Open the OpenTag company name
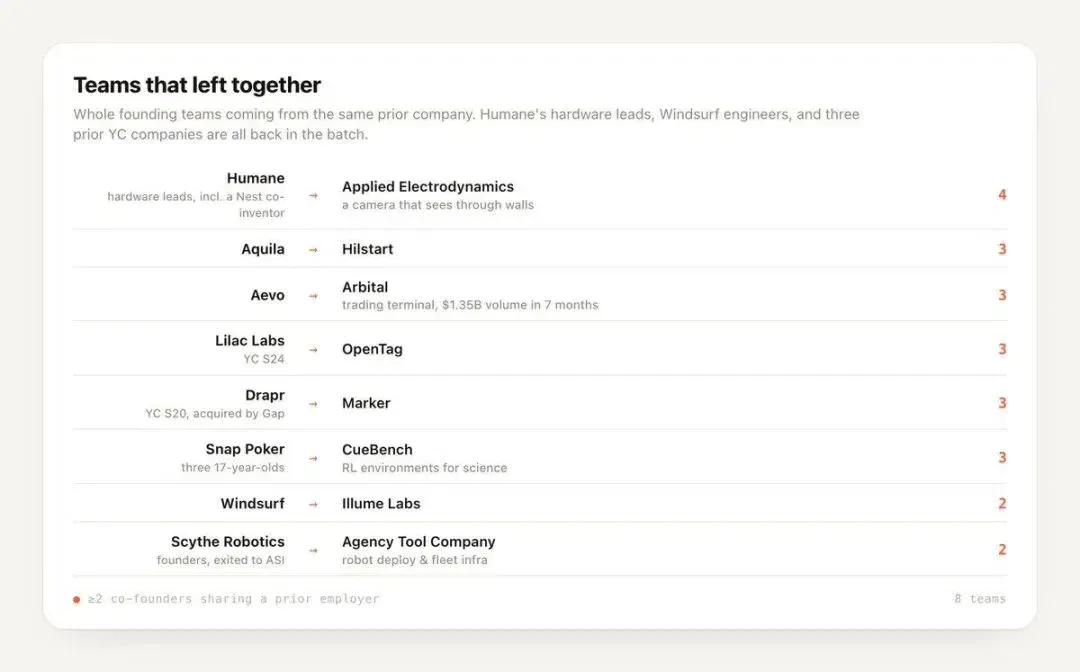Image resolution: width=1080 pixels, height=672 pixels. tap(372, 349)
